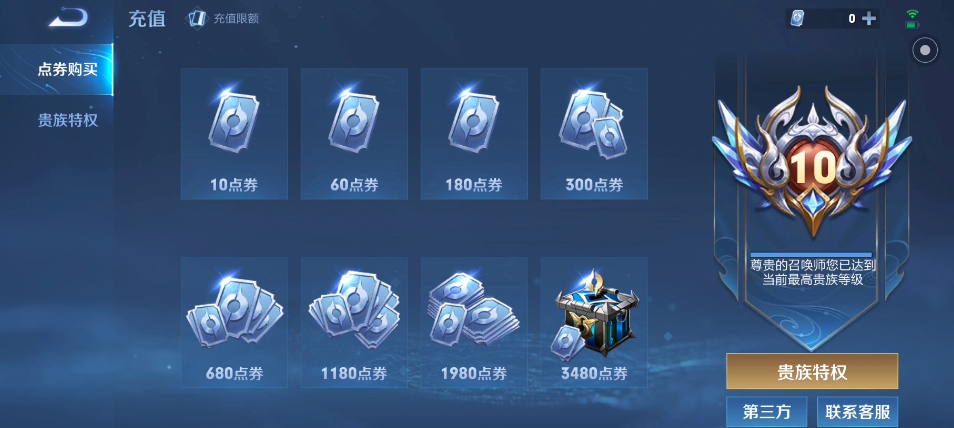The image size is (954, 428).
Task: Open the 第三方 third-party button
Action: (767, 412)
